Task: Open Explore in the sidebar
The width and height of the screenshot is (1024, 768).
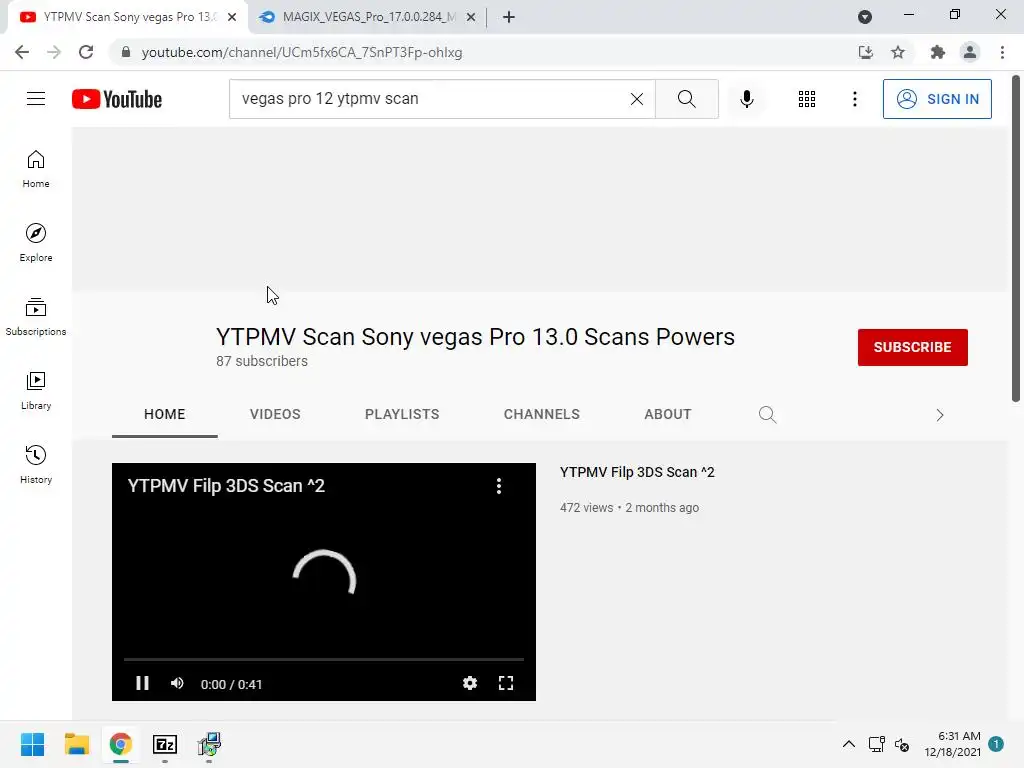Action: point(36,243)
